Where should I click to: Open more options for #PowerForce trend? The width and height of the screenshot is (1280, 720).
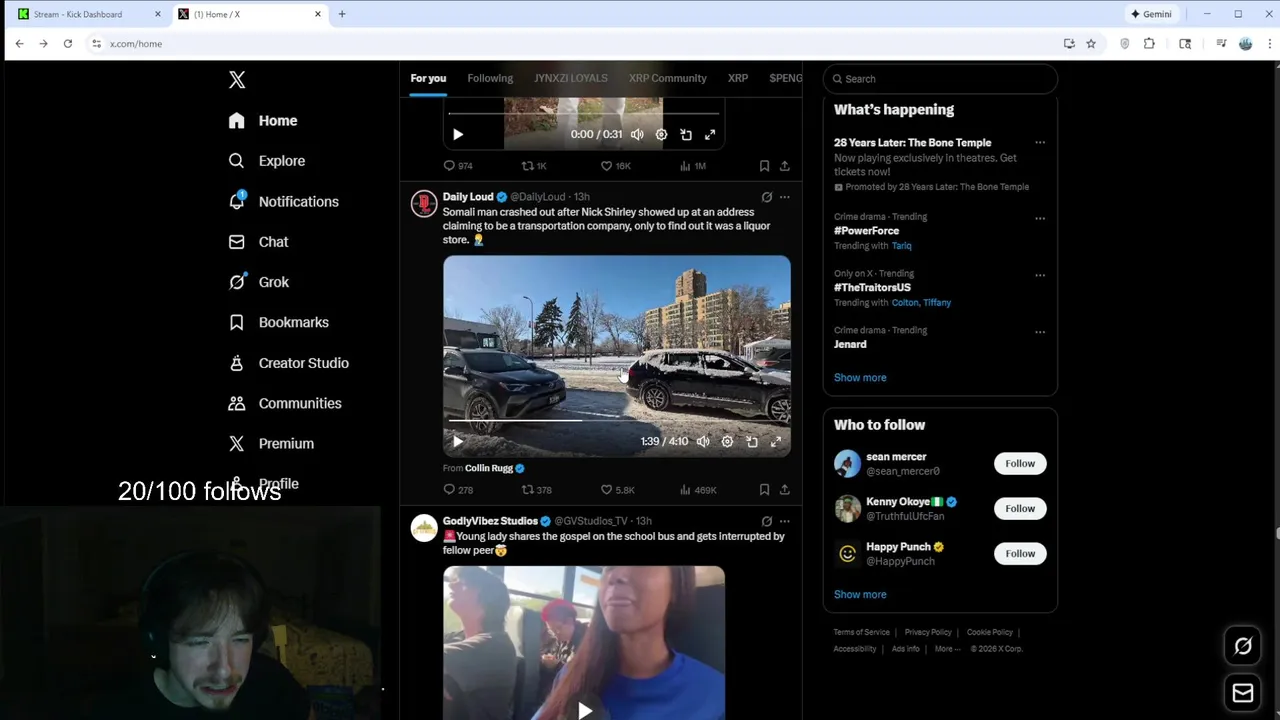coord(1040,218)
